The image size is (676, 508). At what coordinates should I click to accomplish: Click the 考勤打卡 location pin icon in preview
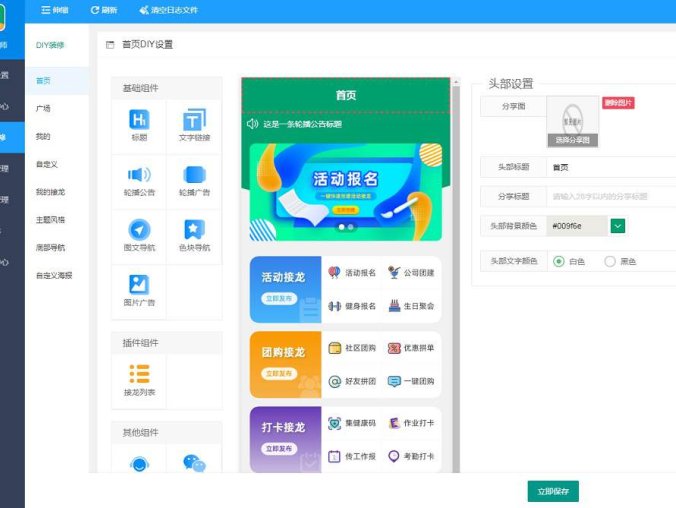tap(394, 456)
